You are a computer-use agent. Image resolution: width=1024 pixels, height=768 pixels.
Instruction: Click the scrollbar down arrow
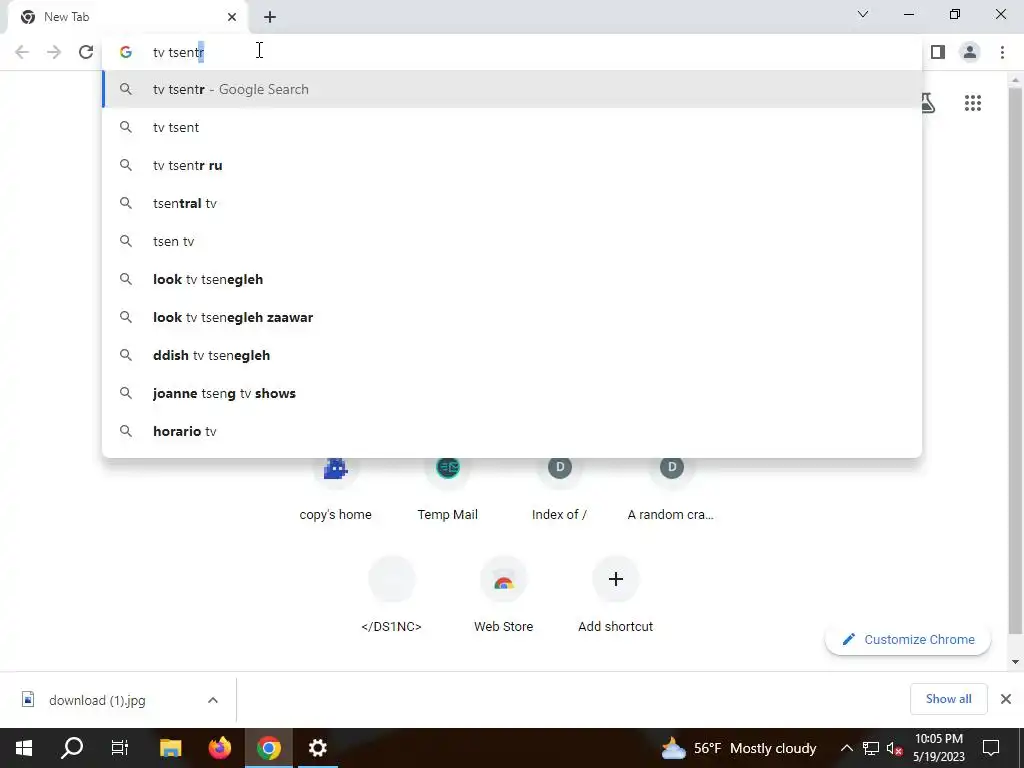point(1015,662)
